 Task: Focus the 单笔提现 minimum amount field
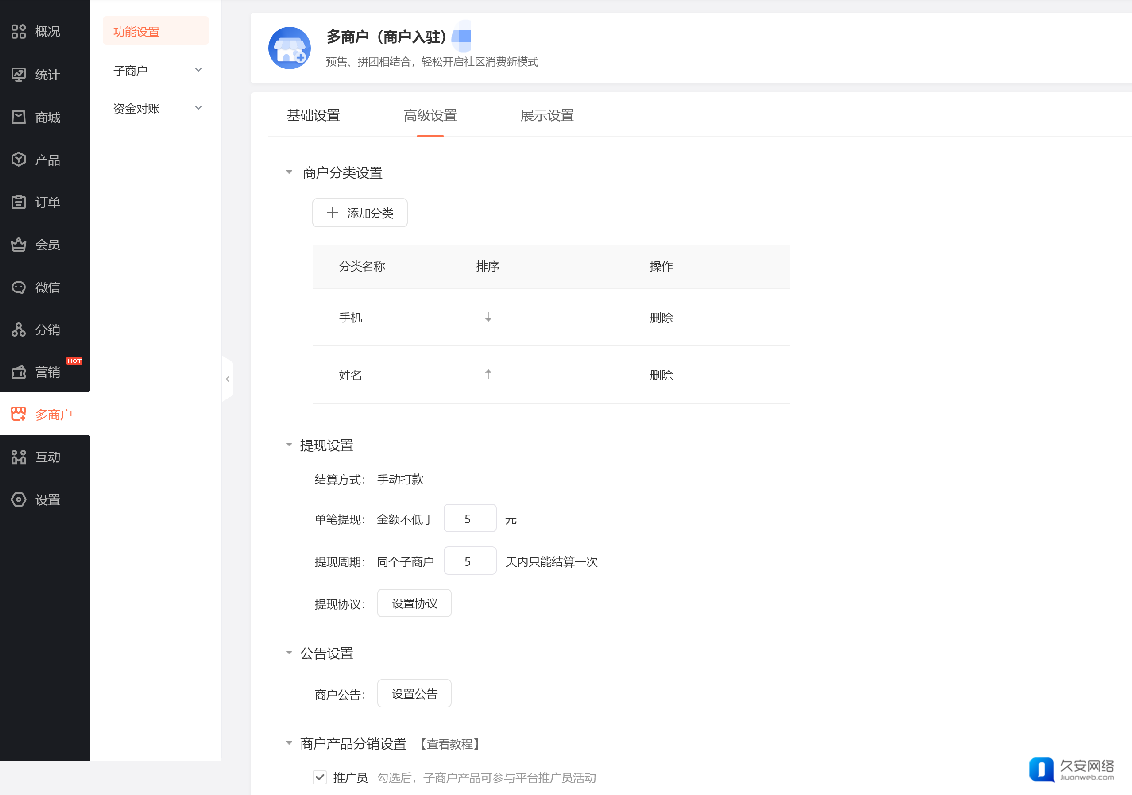click(470, 518)
